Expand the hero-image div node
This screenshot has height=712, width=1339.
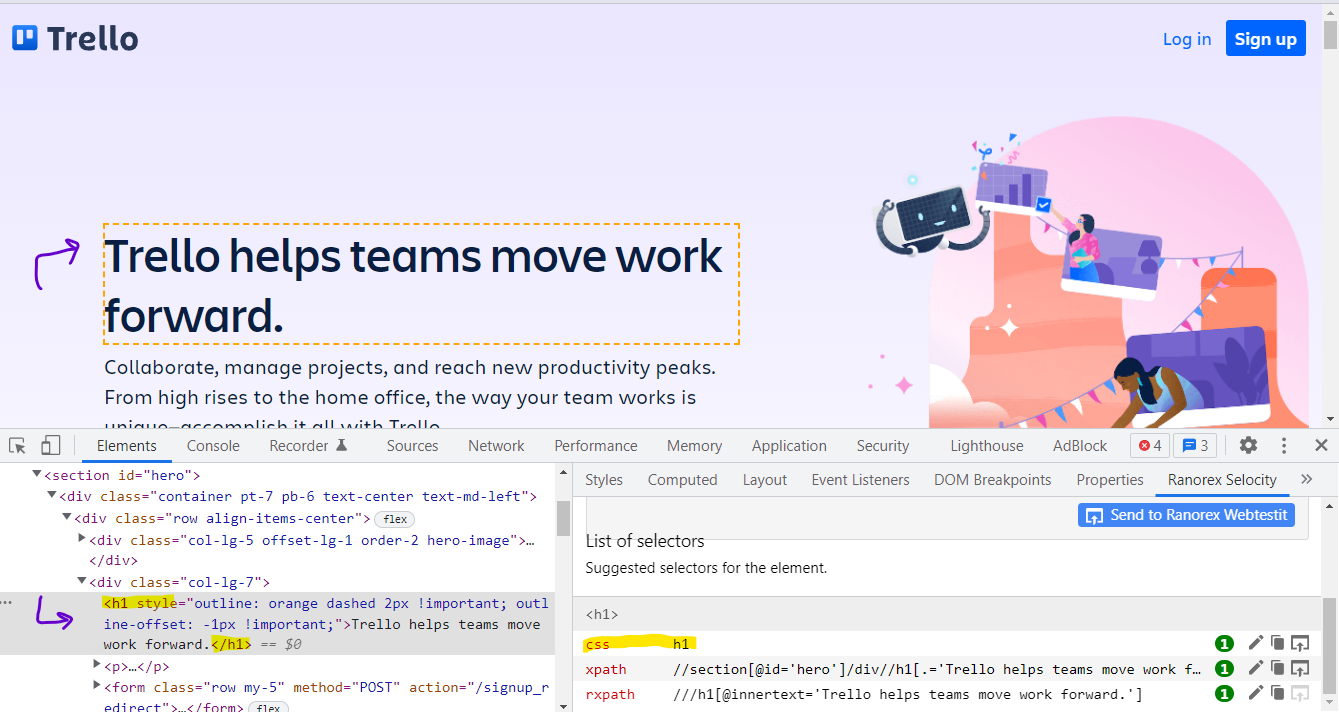coord(82,540)
